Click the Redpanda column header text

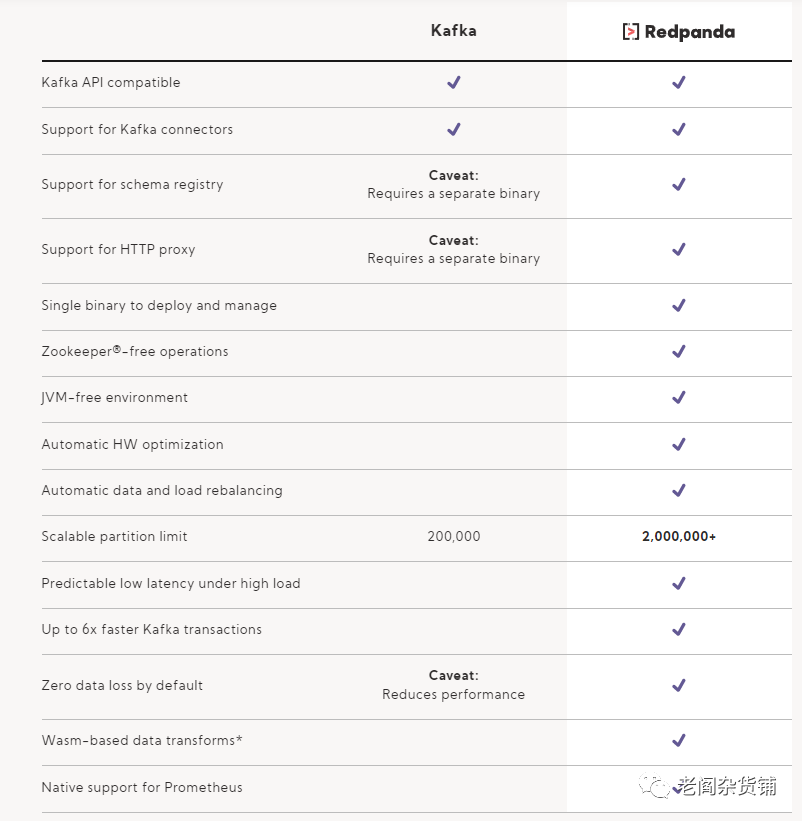[x=689, y=32]
